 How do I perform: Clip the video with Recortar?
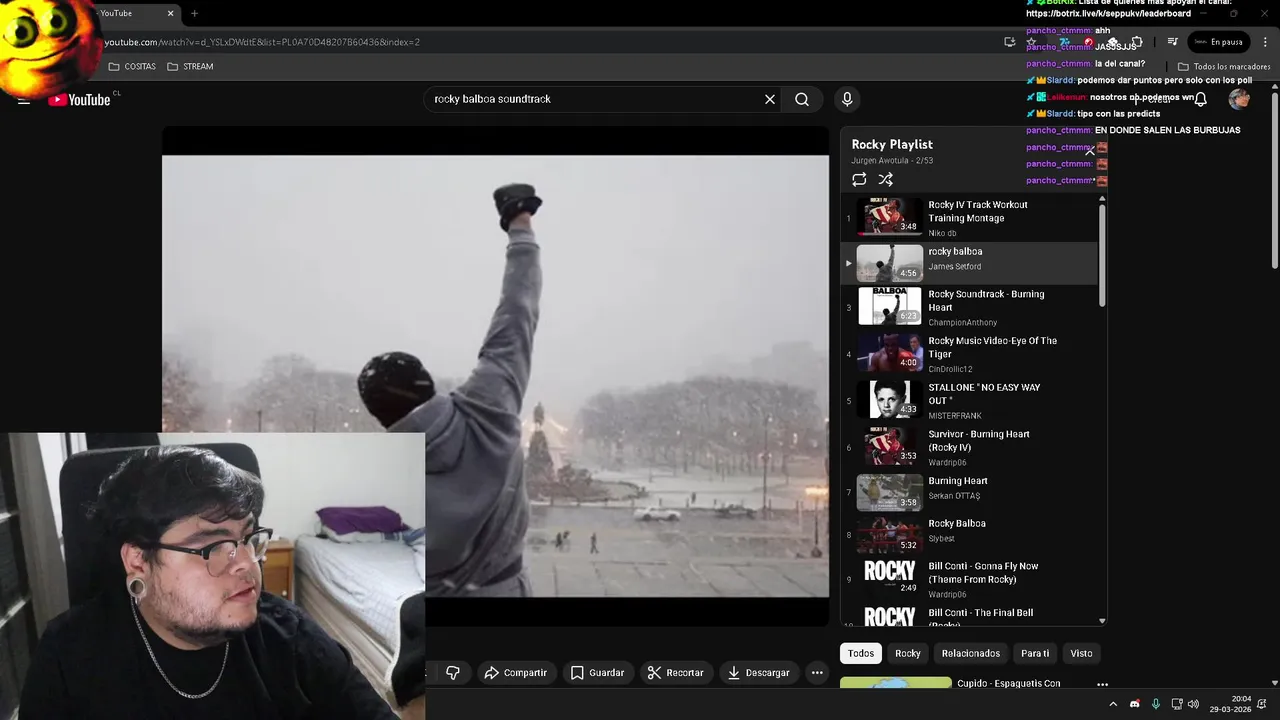tap(675, 673)
